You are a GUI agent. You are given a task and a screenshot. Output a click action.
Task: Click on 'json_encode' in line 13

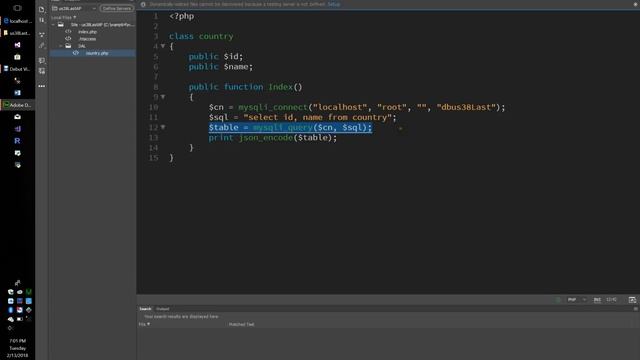click(x=266, y=138)
